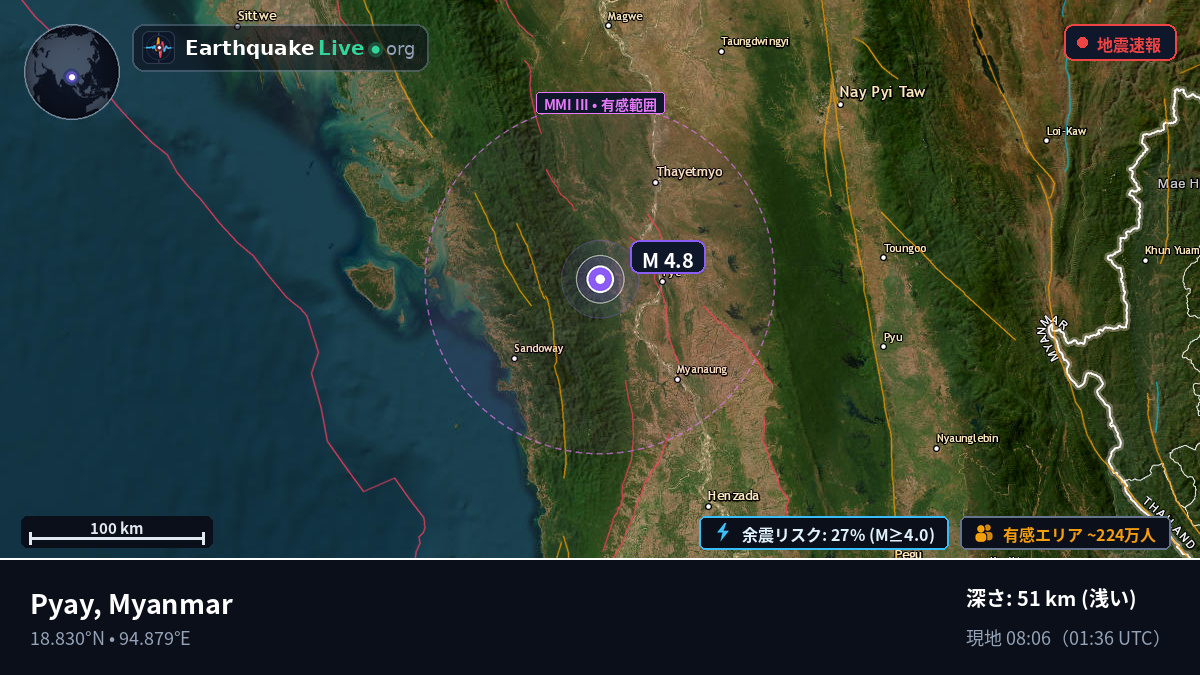Open the 有感エリア ~224万人 panel

pyautogui.click(x=1065, y=534)
